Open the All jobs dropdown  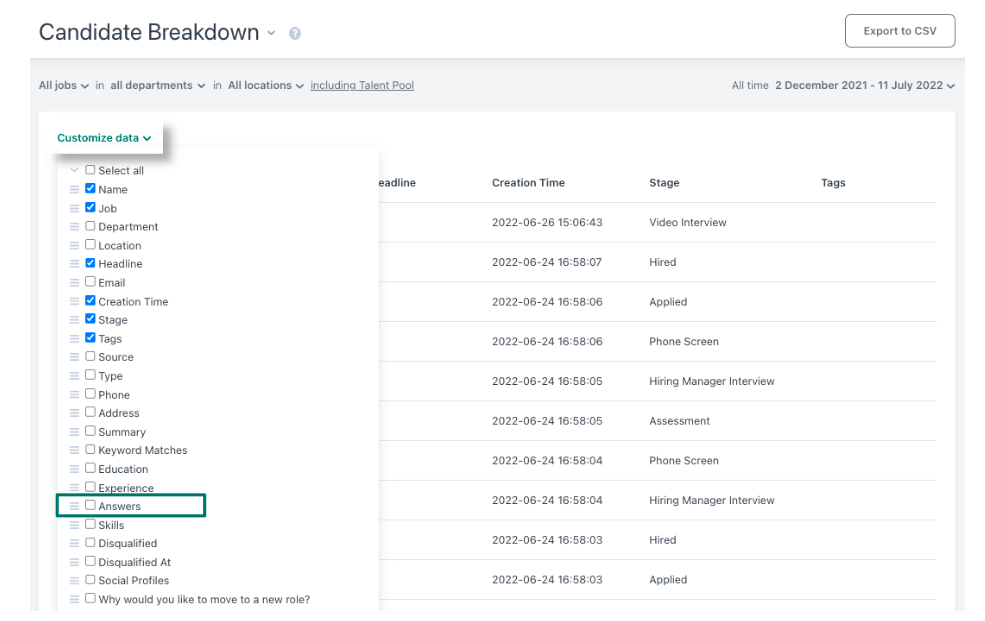coord(63,85)
